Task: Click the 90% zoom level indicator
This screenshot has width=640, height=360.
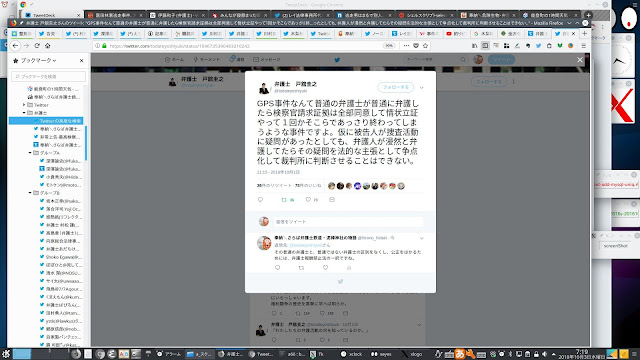Action: coord(389,46)
